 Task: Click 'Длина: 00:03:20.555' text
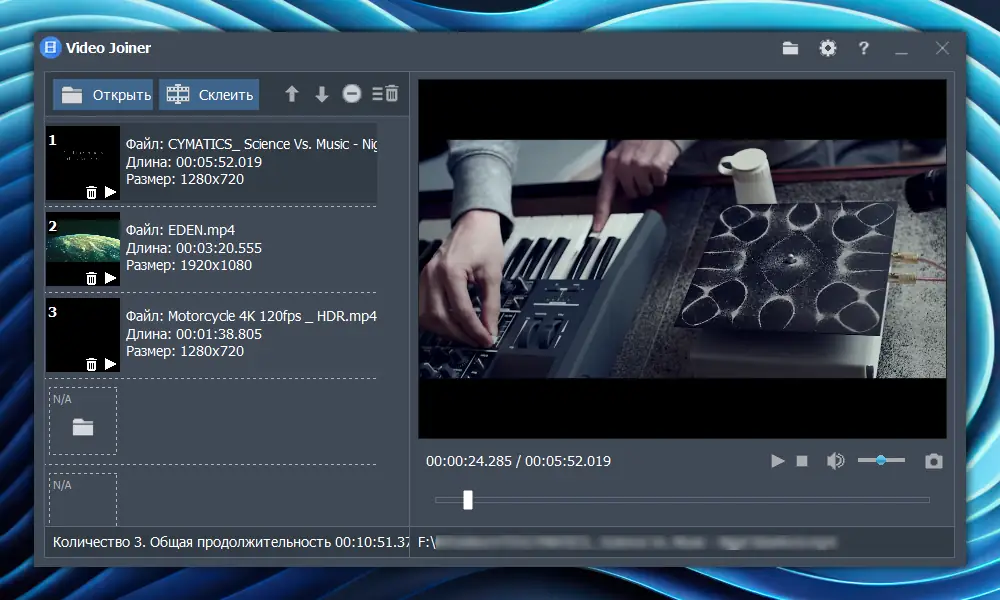point(194,248)
